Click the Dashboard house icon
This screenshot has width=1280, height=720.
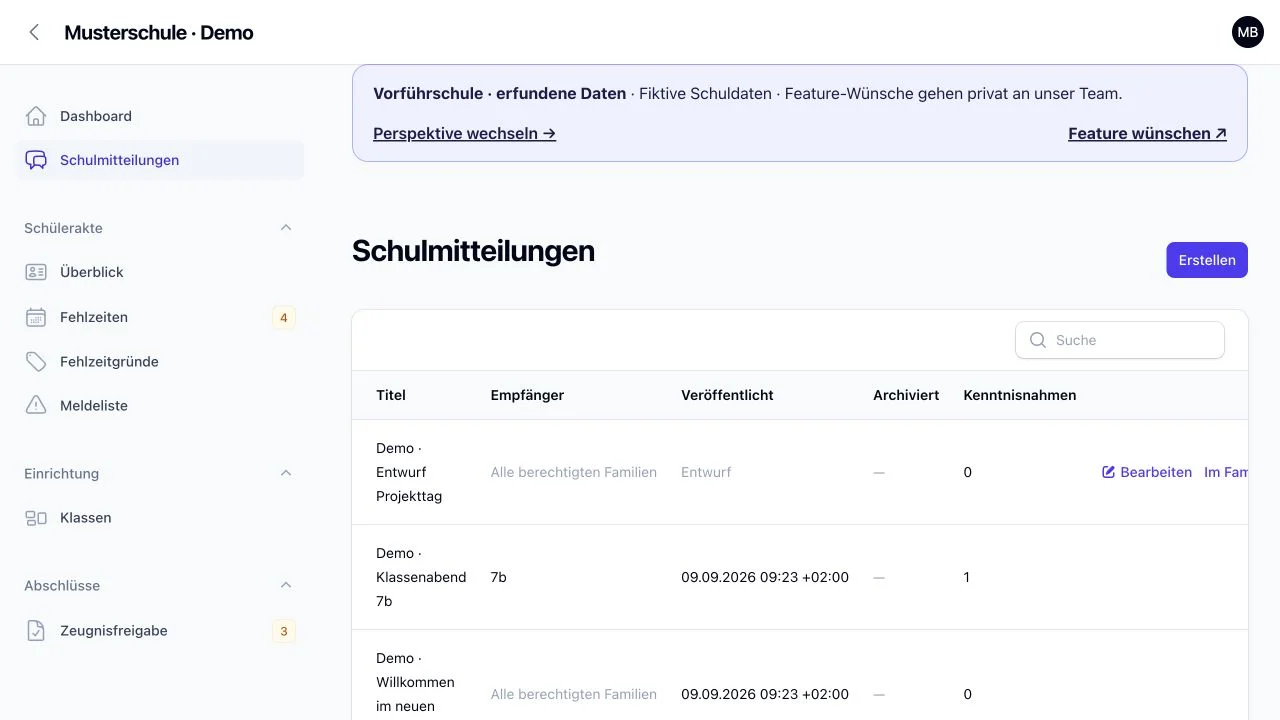click(x=36, y=116)
